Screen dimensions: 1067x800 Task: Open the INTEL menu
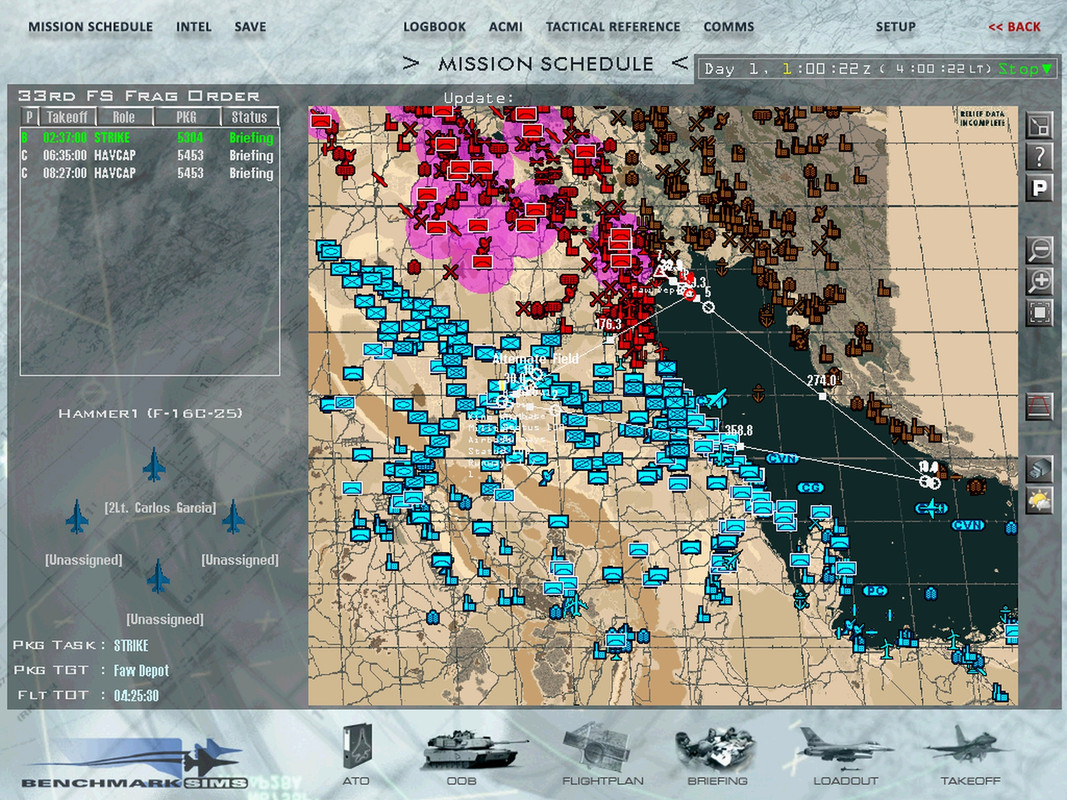tap(194, 27)
